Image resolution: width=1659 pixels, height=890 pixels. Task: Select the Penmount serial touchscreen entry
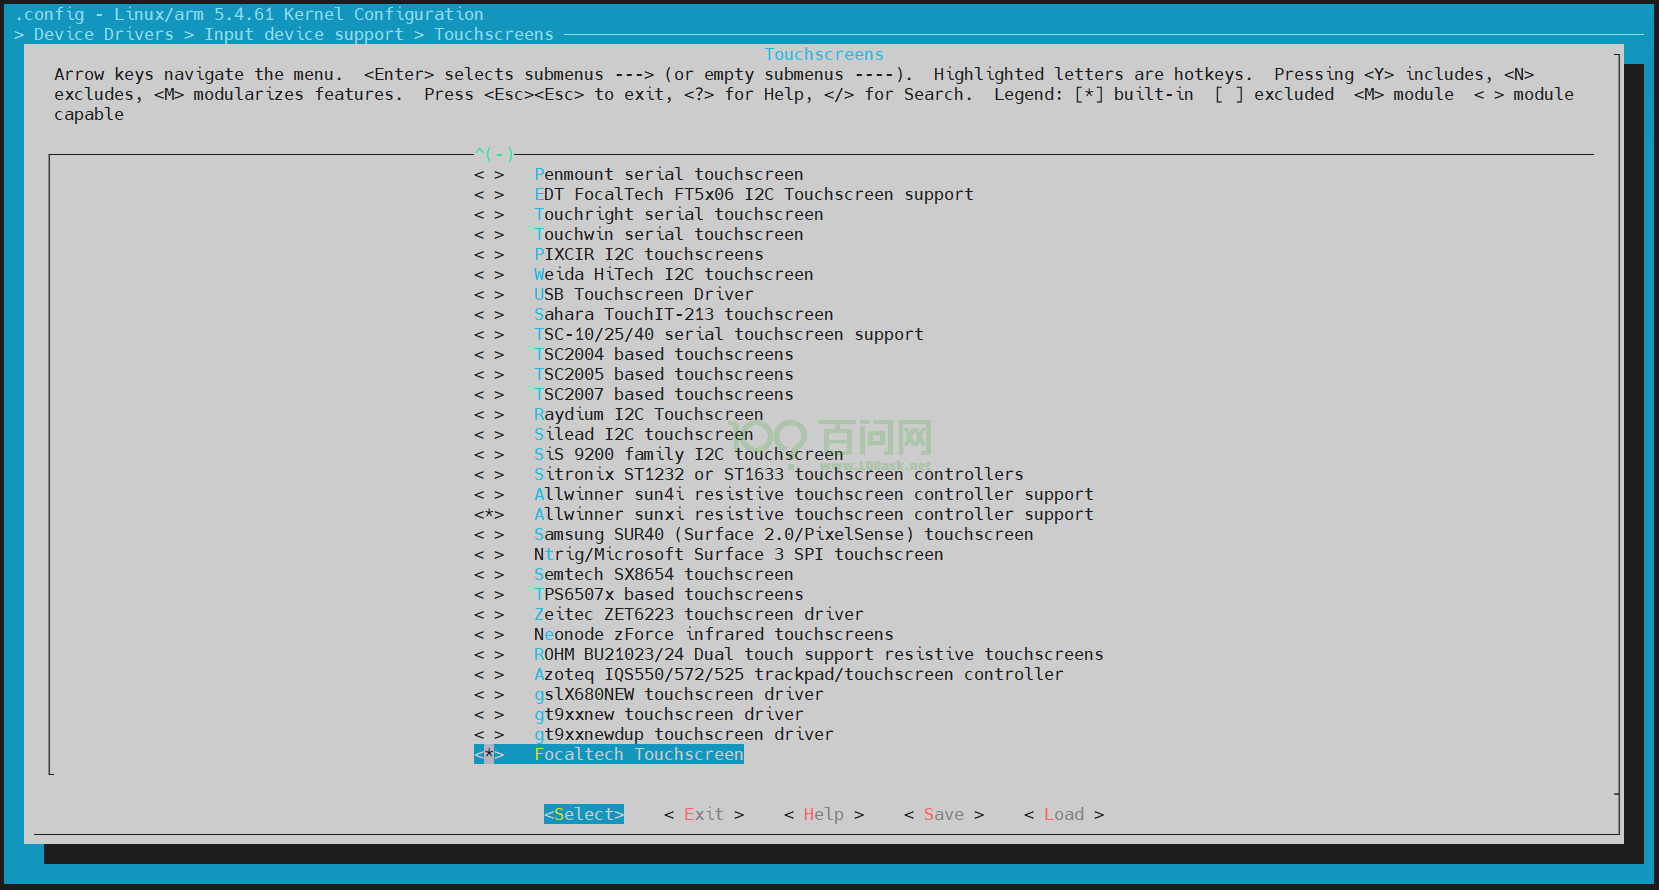pyautogui.click(x=668, y=174)
